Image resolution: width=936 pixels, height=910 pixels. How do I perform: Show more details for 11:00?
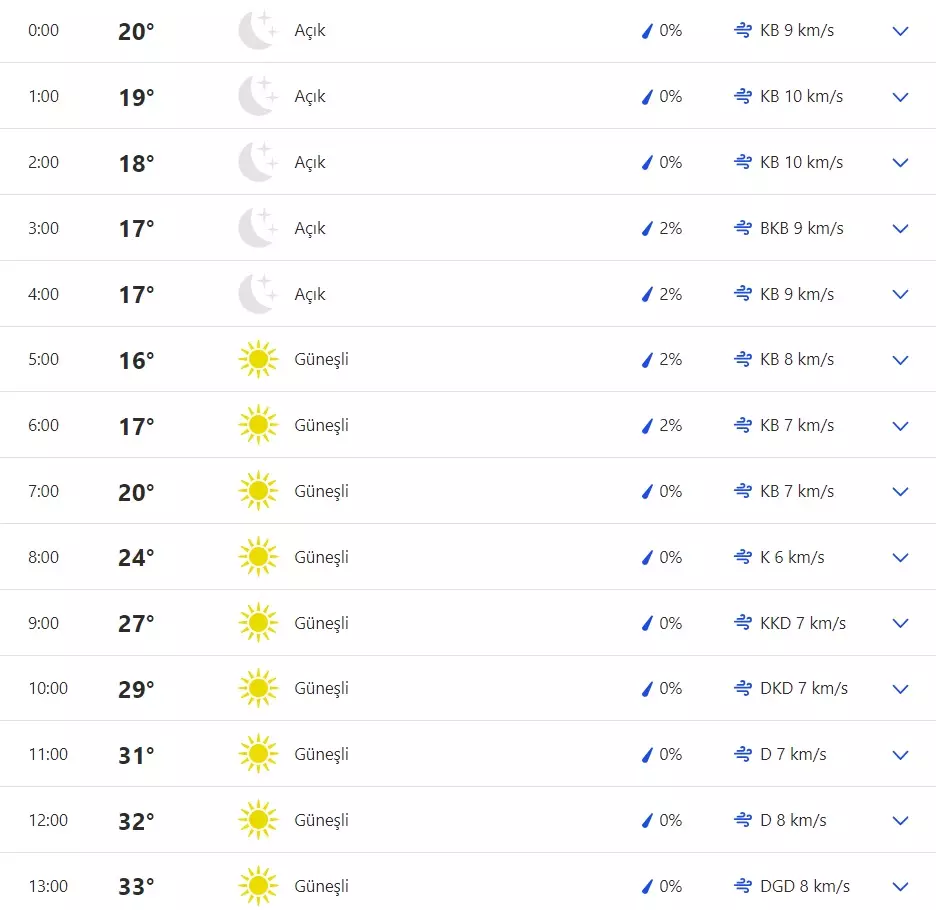tap(900, 755)
